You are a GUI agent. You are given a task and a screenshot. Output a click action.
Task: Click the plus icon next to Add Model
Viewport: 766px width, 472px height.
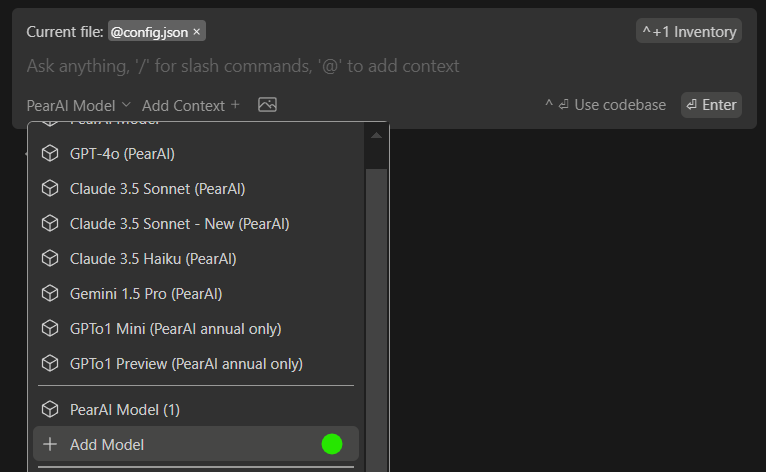click(x=50, y=444)
